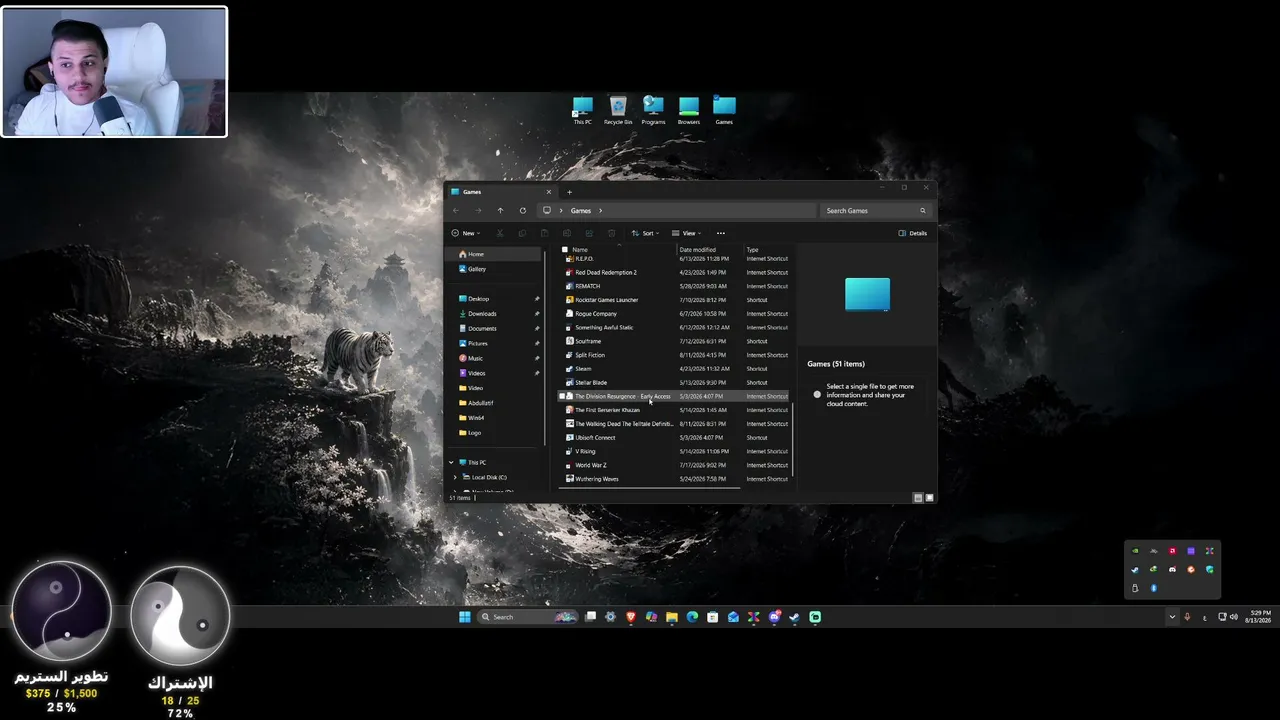This screenshot has width=1280, height=720.
Task: Select This PC desktop icon
Action: tap(582, 110)
